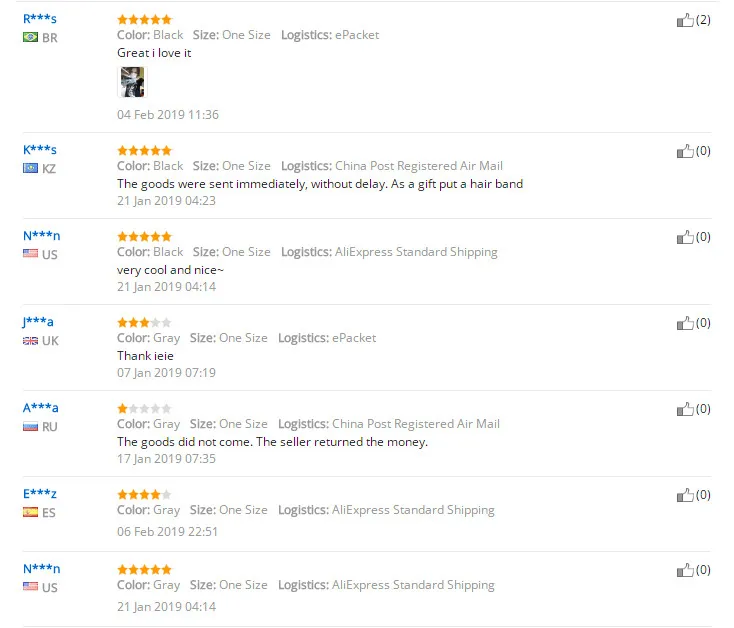The width and height of the screenshot is (734, 628).
Task: Click the UK flag icon
Action: (30, 341)
